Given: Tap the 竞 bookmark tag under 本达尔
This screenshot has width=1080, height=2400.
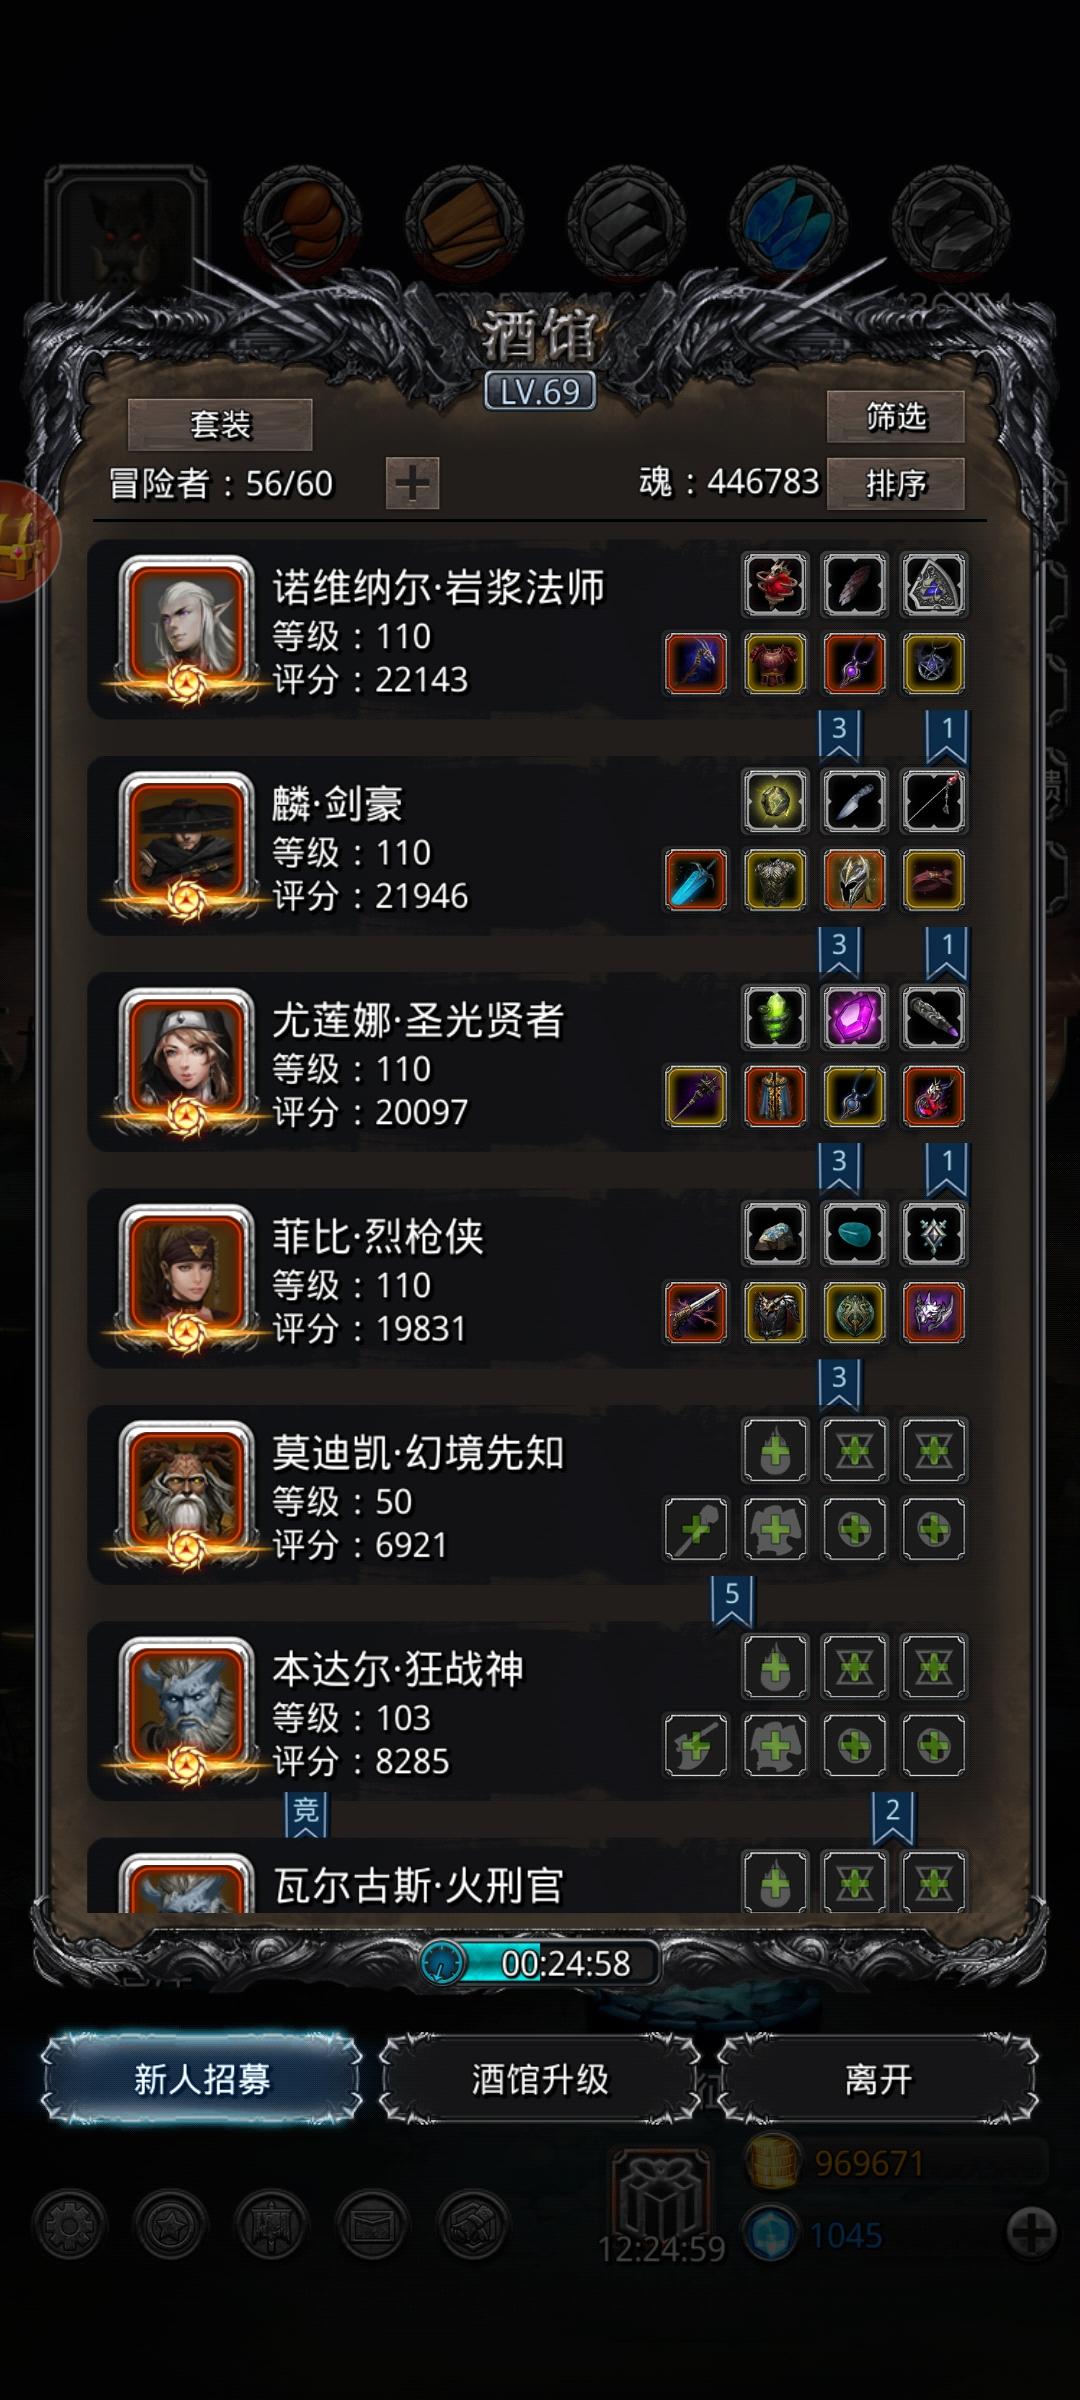Looking at the screenshot, I should [x=306, y=1814].
